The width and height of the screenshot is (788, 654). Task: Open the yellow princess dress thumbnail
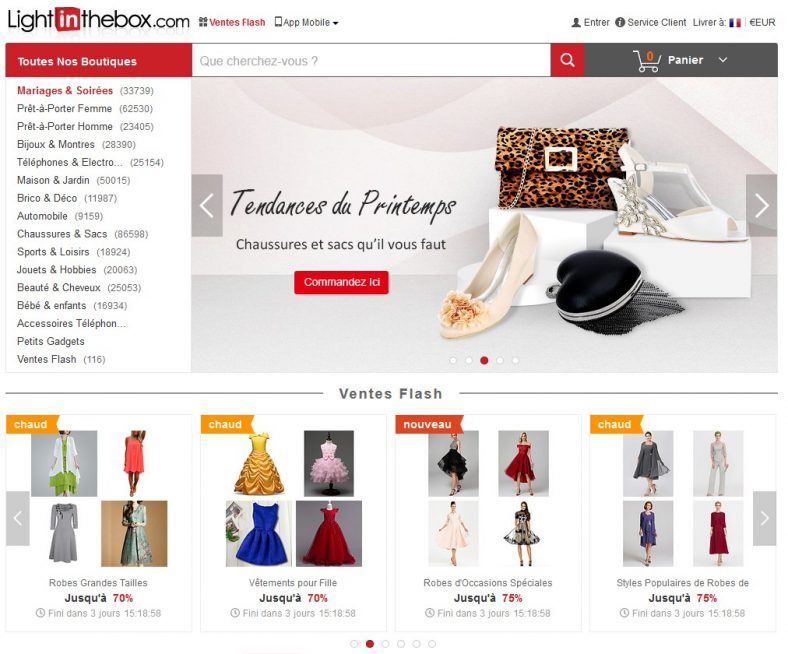point(259,463)
